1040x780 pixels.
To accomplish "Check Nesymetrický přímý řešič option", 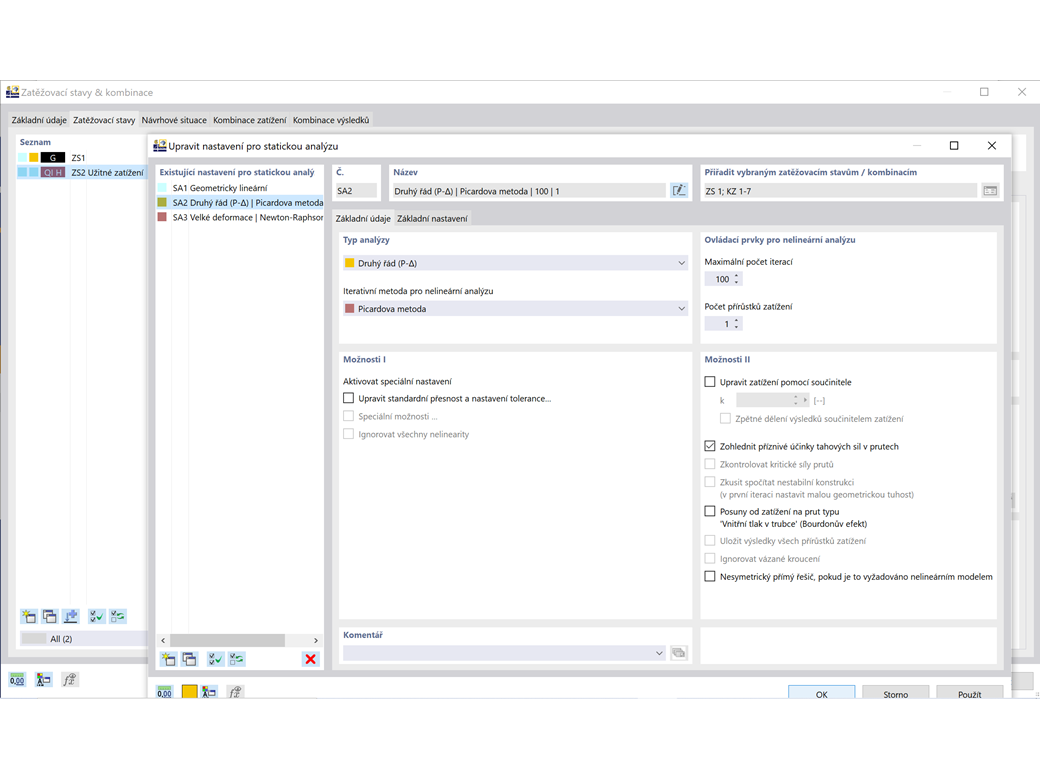I will (x=710, y=576).
